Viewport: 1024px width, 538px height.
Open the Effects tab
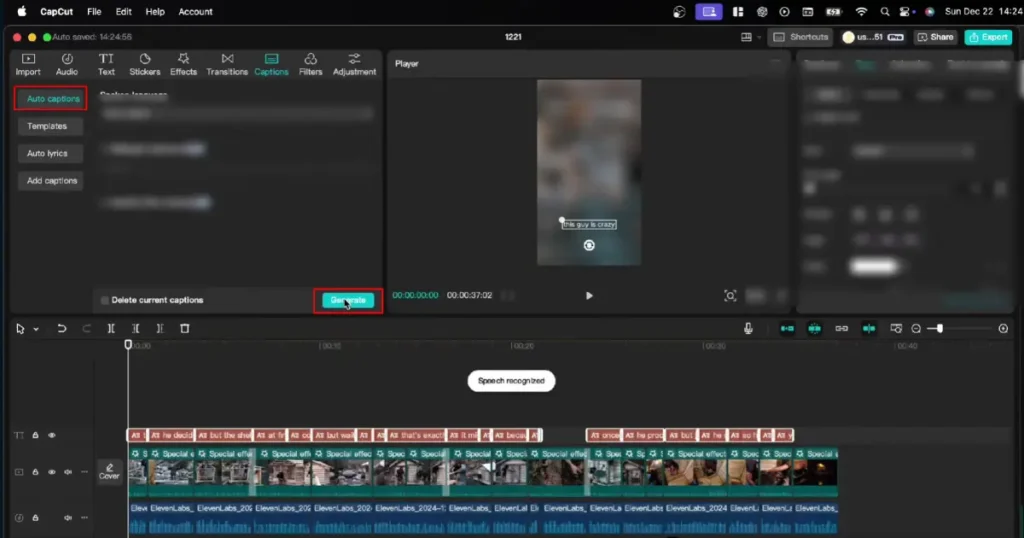point(184,65)
